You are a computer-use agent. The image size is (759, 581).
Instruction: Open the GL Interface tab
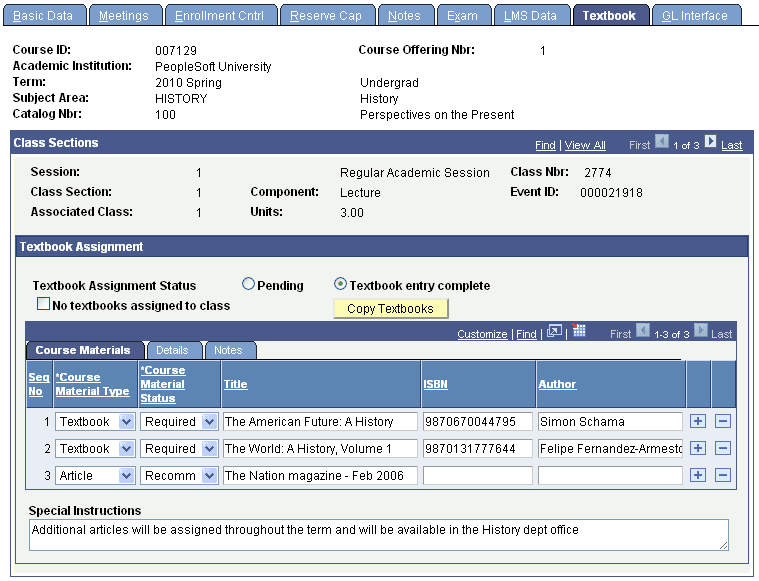pyautogui.click(x=696, y=15)
